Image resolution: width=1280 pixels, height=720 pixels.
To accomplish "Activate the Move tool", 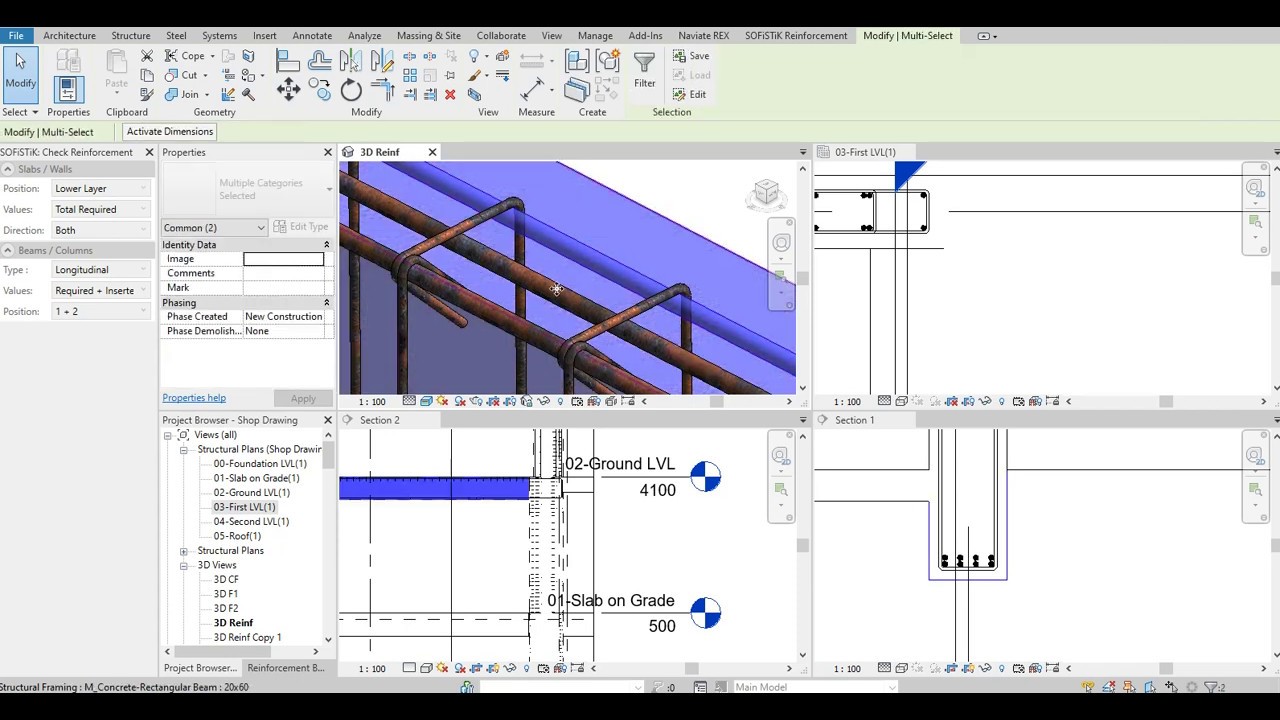I will click(x=288, y=91).
